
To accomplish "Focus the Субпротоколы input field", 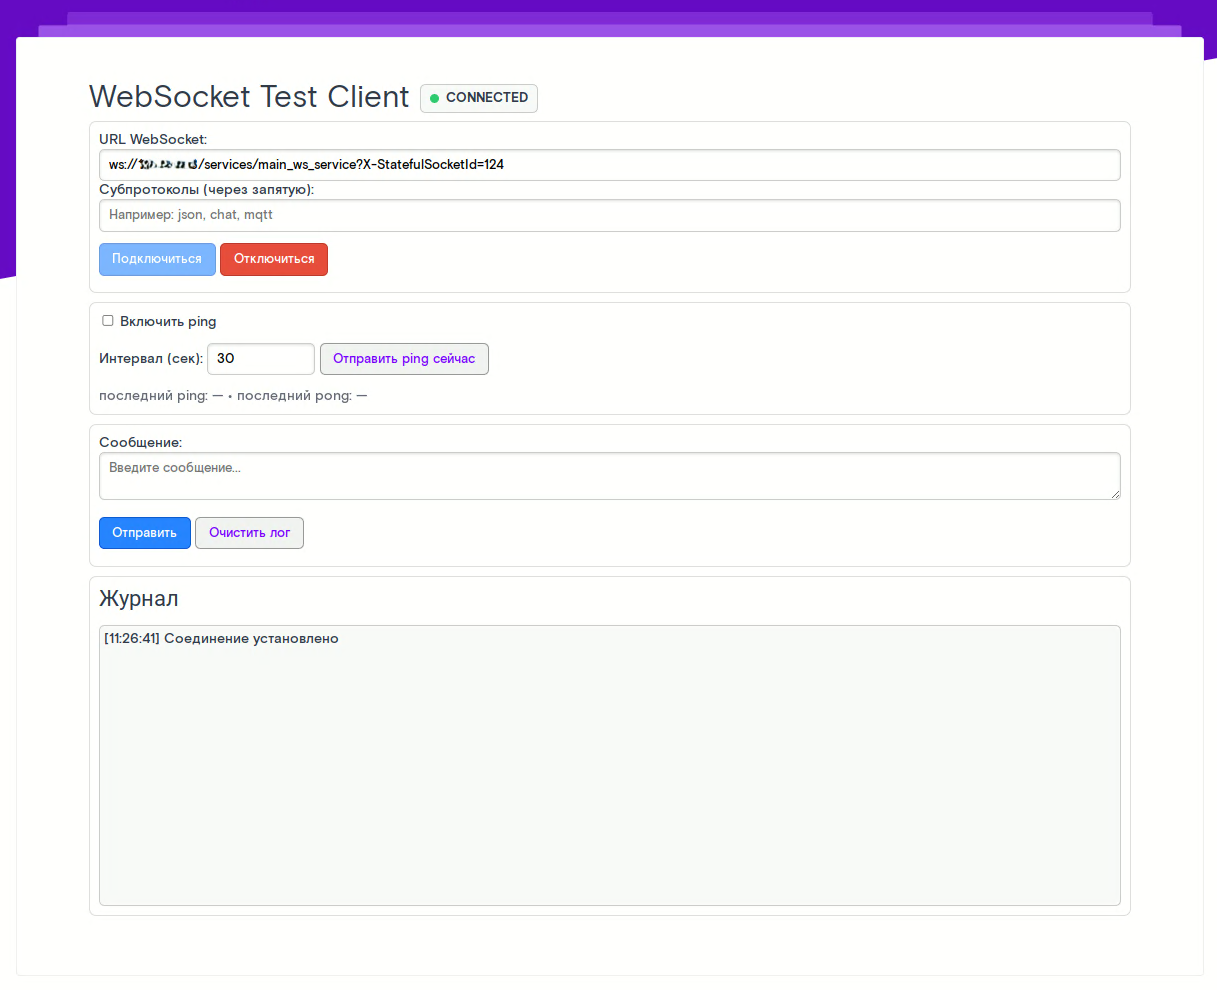I will coord(609,215).
